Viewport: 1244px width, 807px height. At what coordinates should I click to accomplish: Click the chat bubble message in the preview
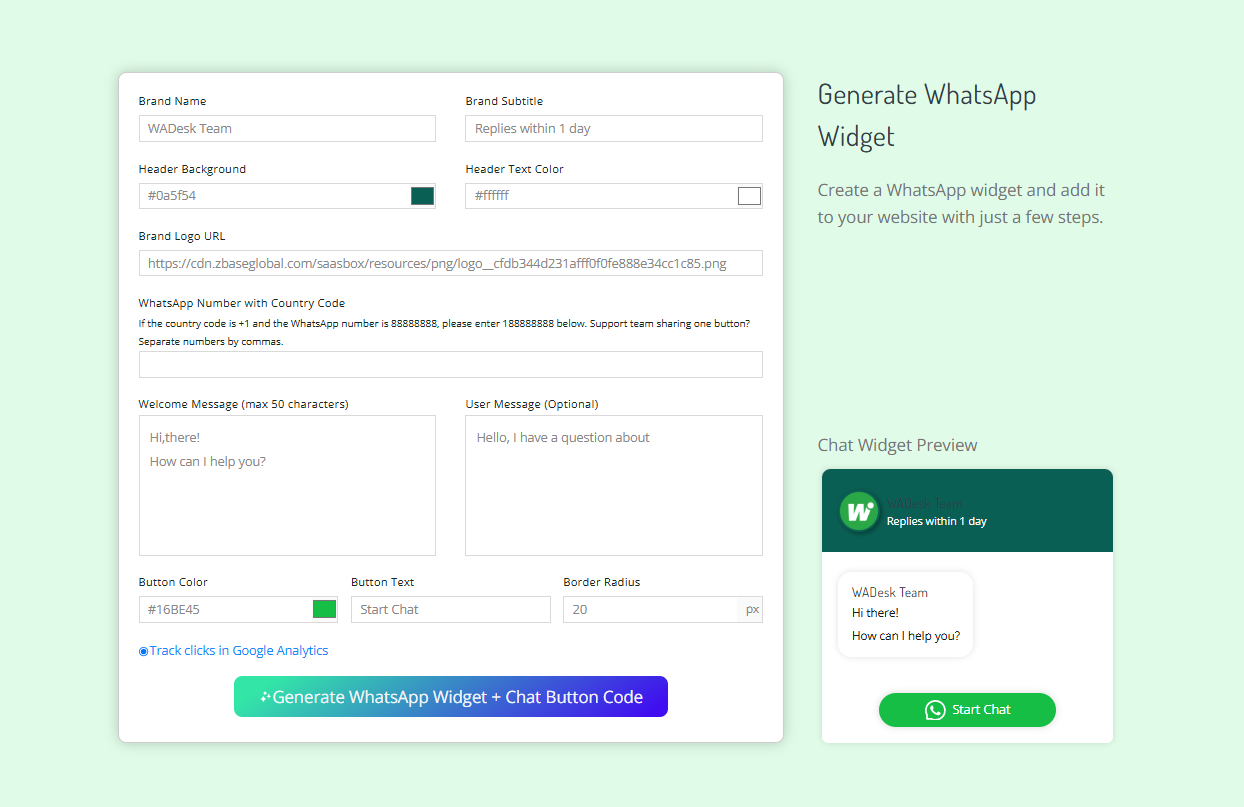pos(905,614)
